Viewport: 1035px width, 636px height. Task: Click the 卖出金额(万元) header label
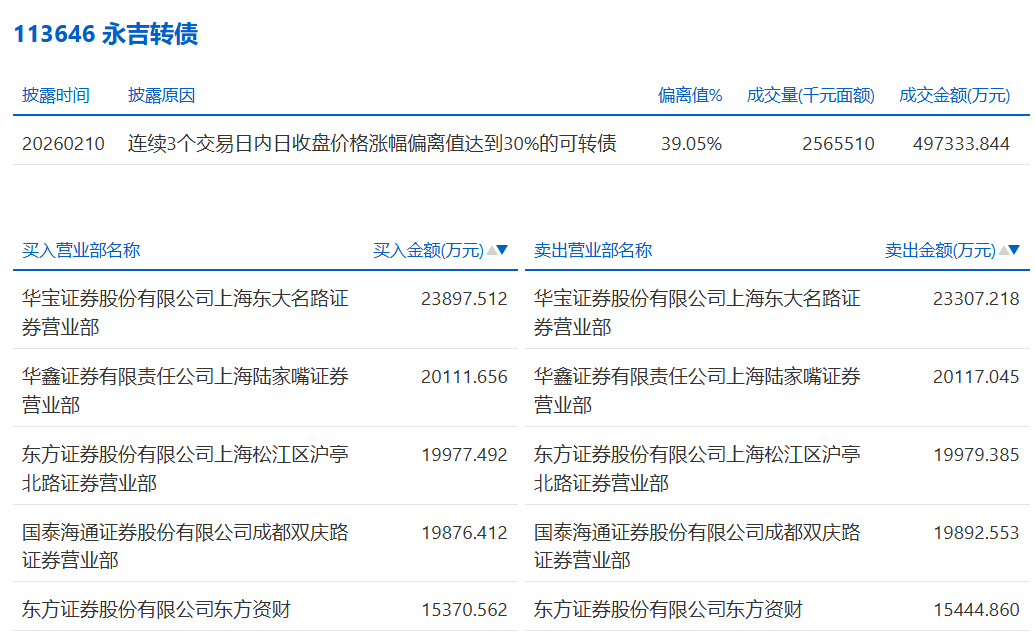click(940, 250)
